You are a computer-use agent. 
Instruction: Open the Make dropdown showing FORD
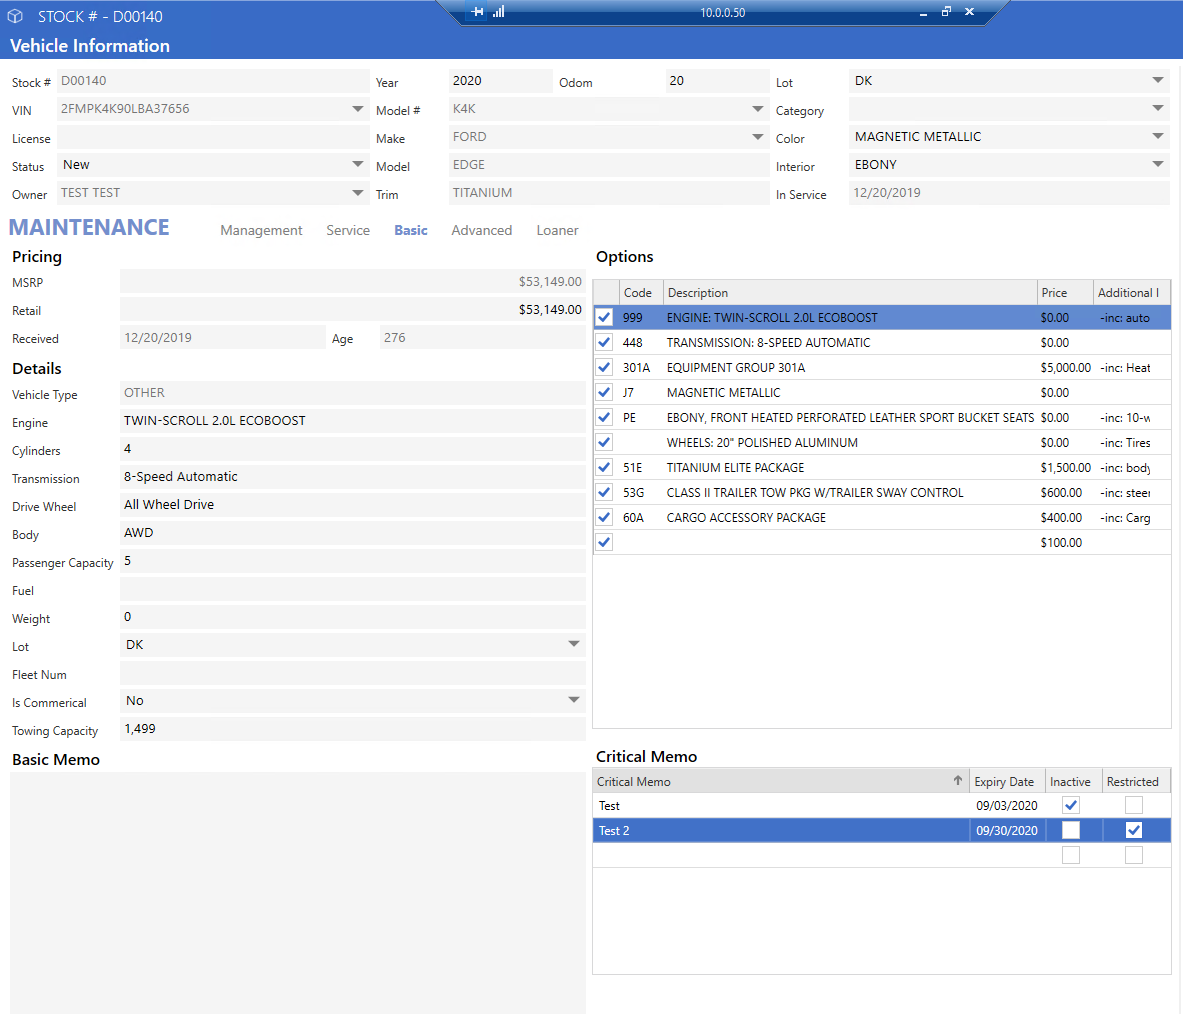[x=757, y=137]
